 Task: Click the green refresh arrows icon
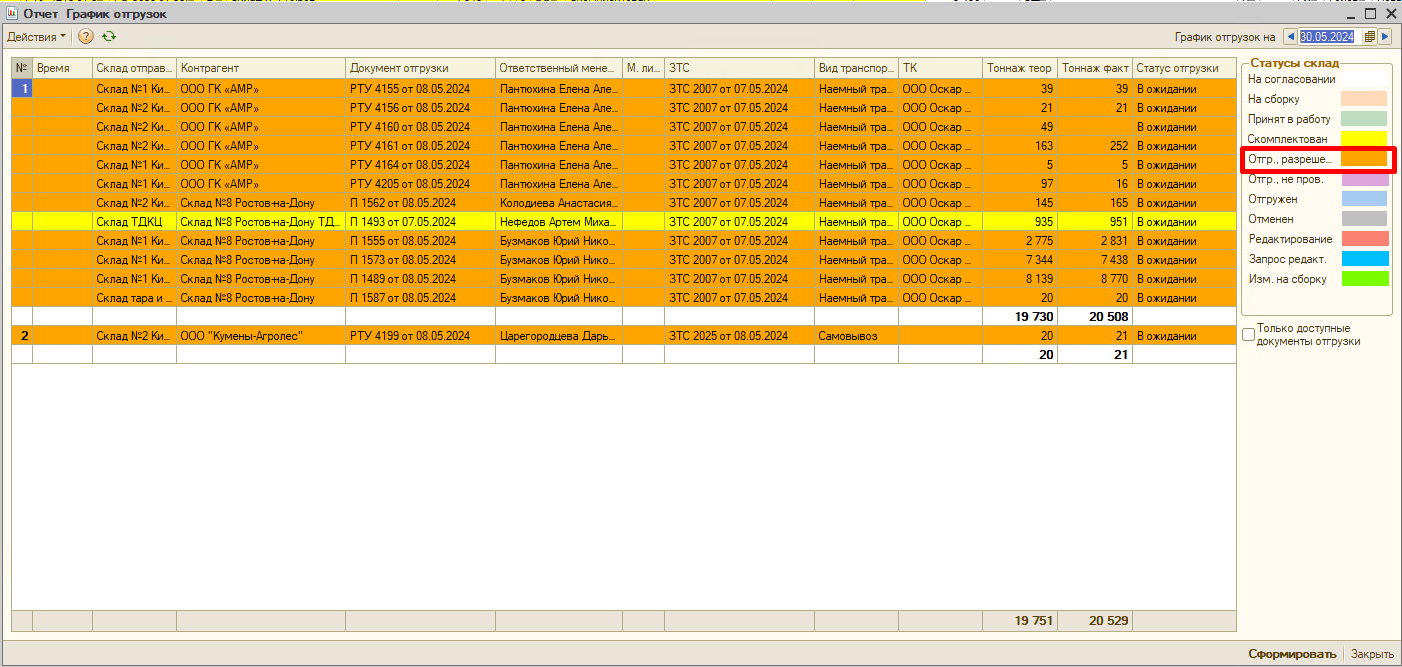[x=109, y=36]
